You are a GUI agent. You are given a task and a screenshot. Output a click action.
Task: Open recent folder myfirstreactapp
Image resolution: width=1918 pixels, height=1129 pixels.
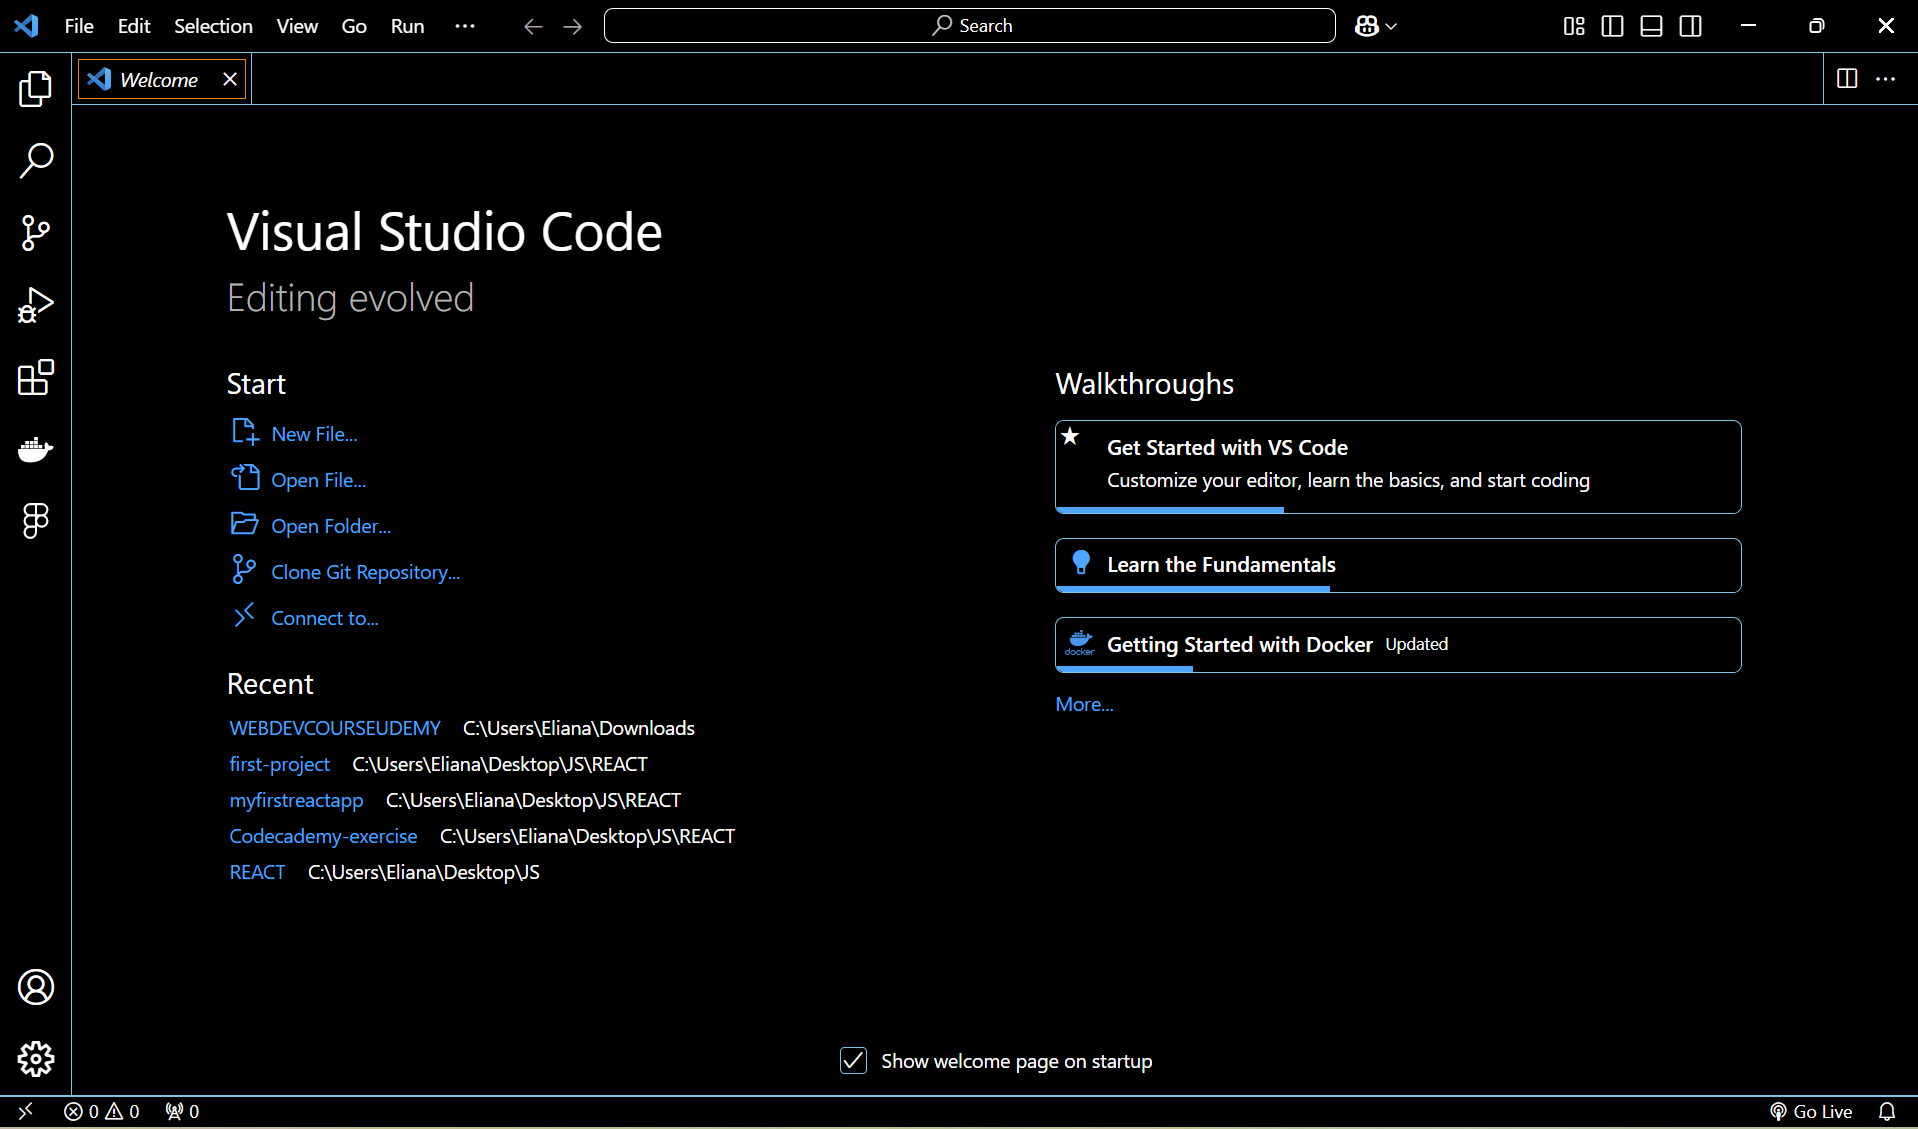tap(296, 800)
